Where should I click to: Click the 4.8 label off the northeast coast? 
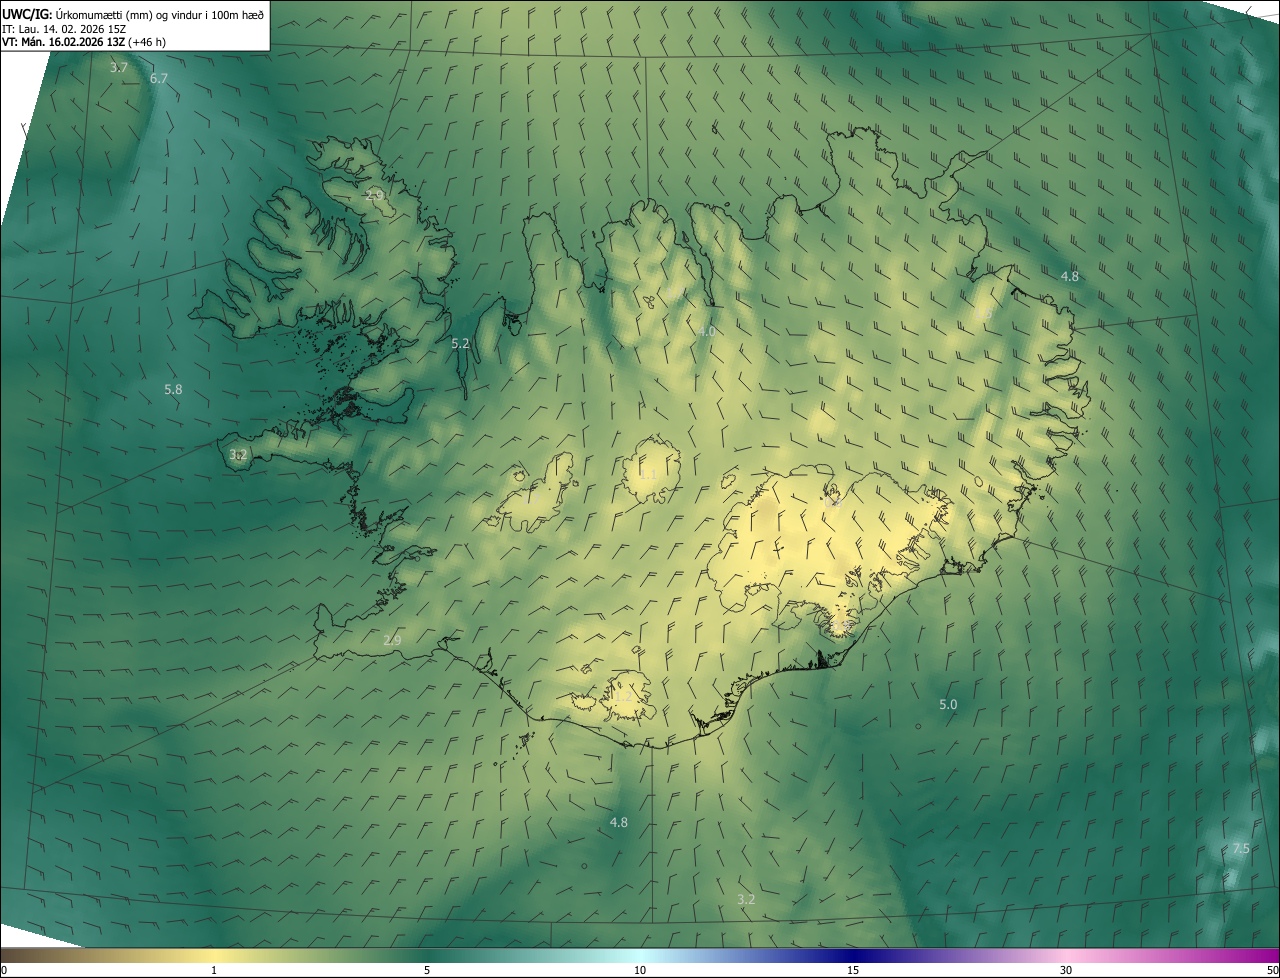coord(1070,276)
